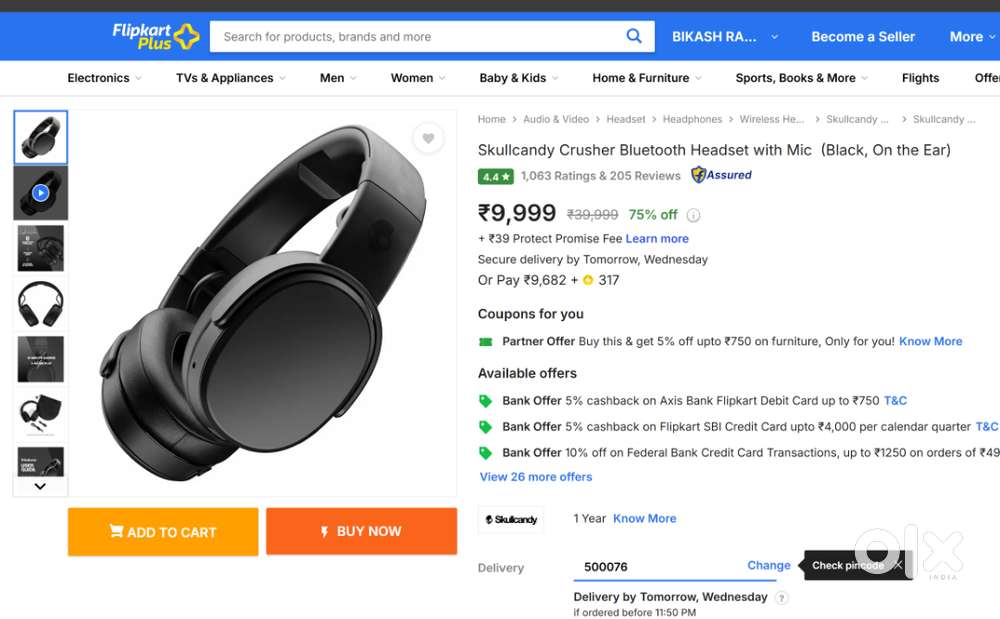Click the Flipkart Assured badge
The width and height of the screenshot is (1000, 619).
722,175
